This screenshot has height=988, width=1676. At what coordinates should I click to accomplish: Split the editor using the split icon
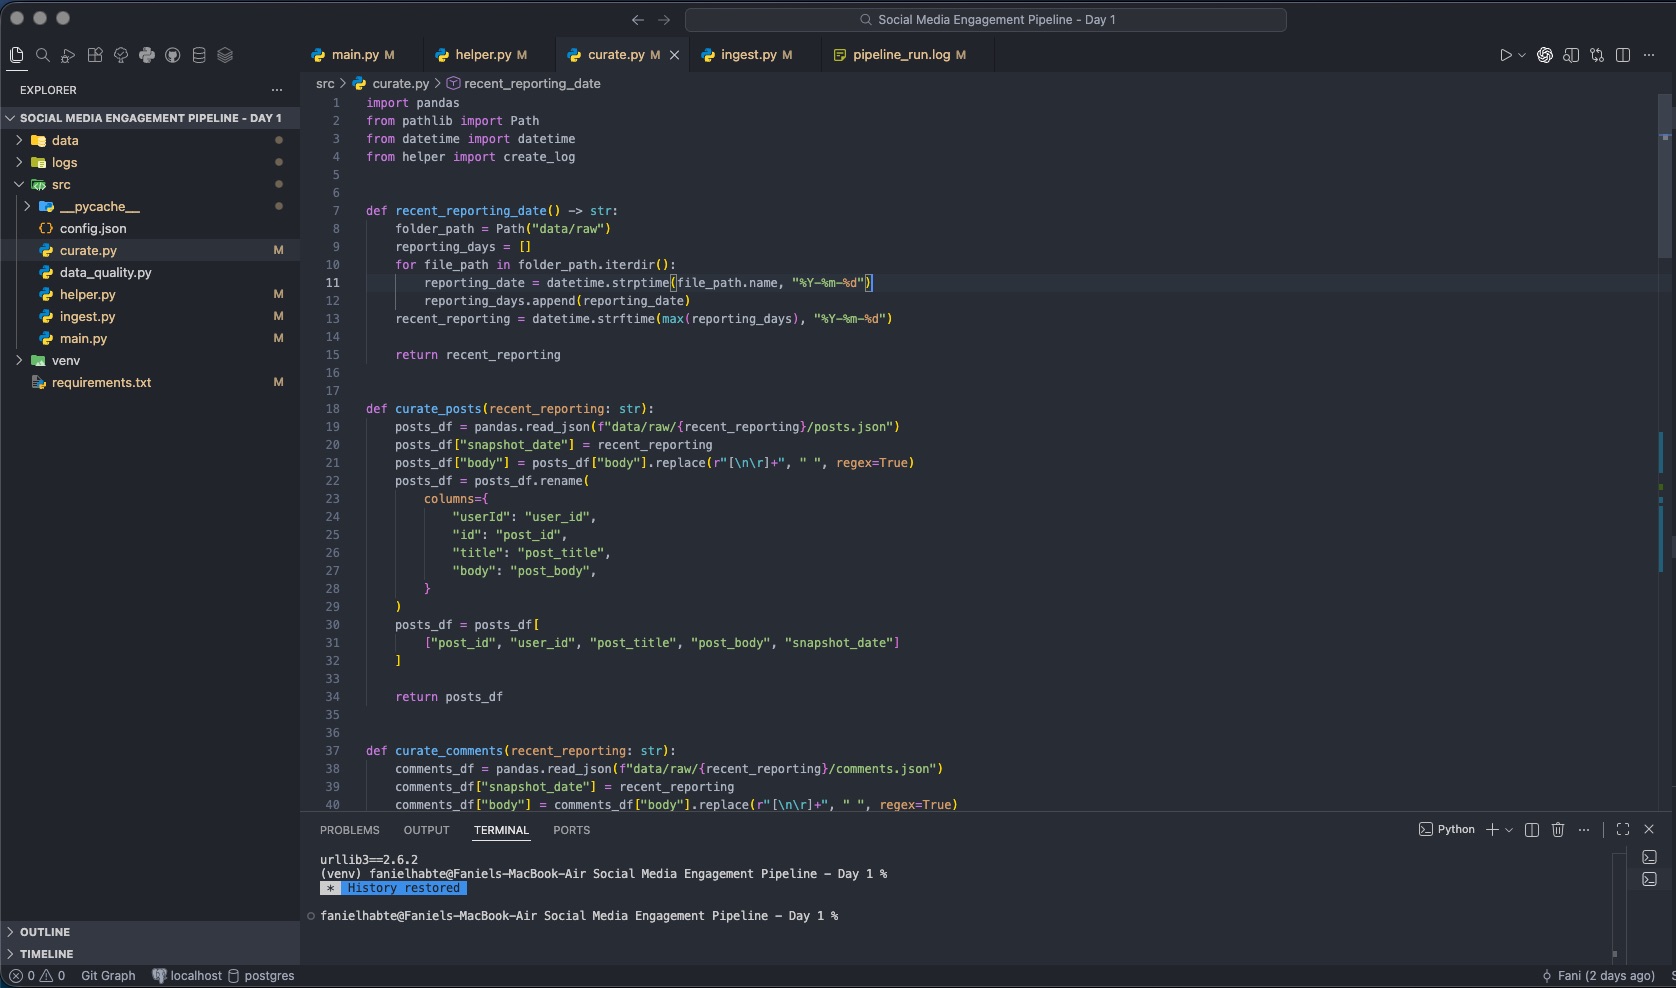1623,56
